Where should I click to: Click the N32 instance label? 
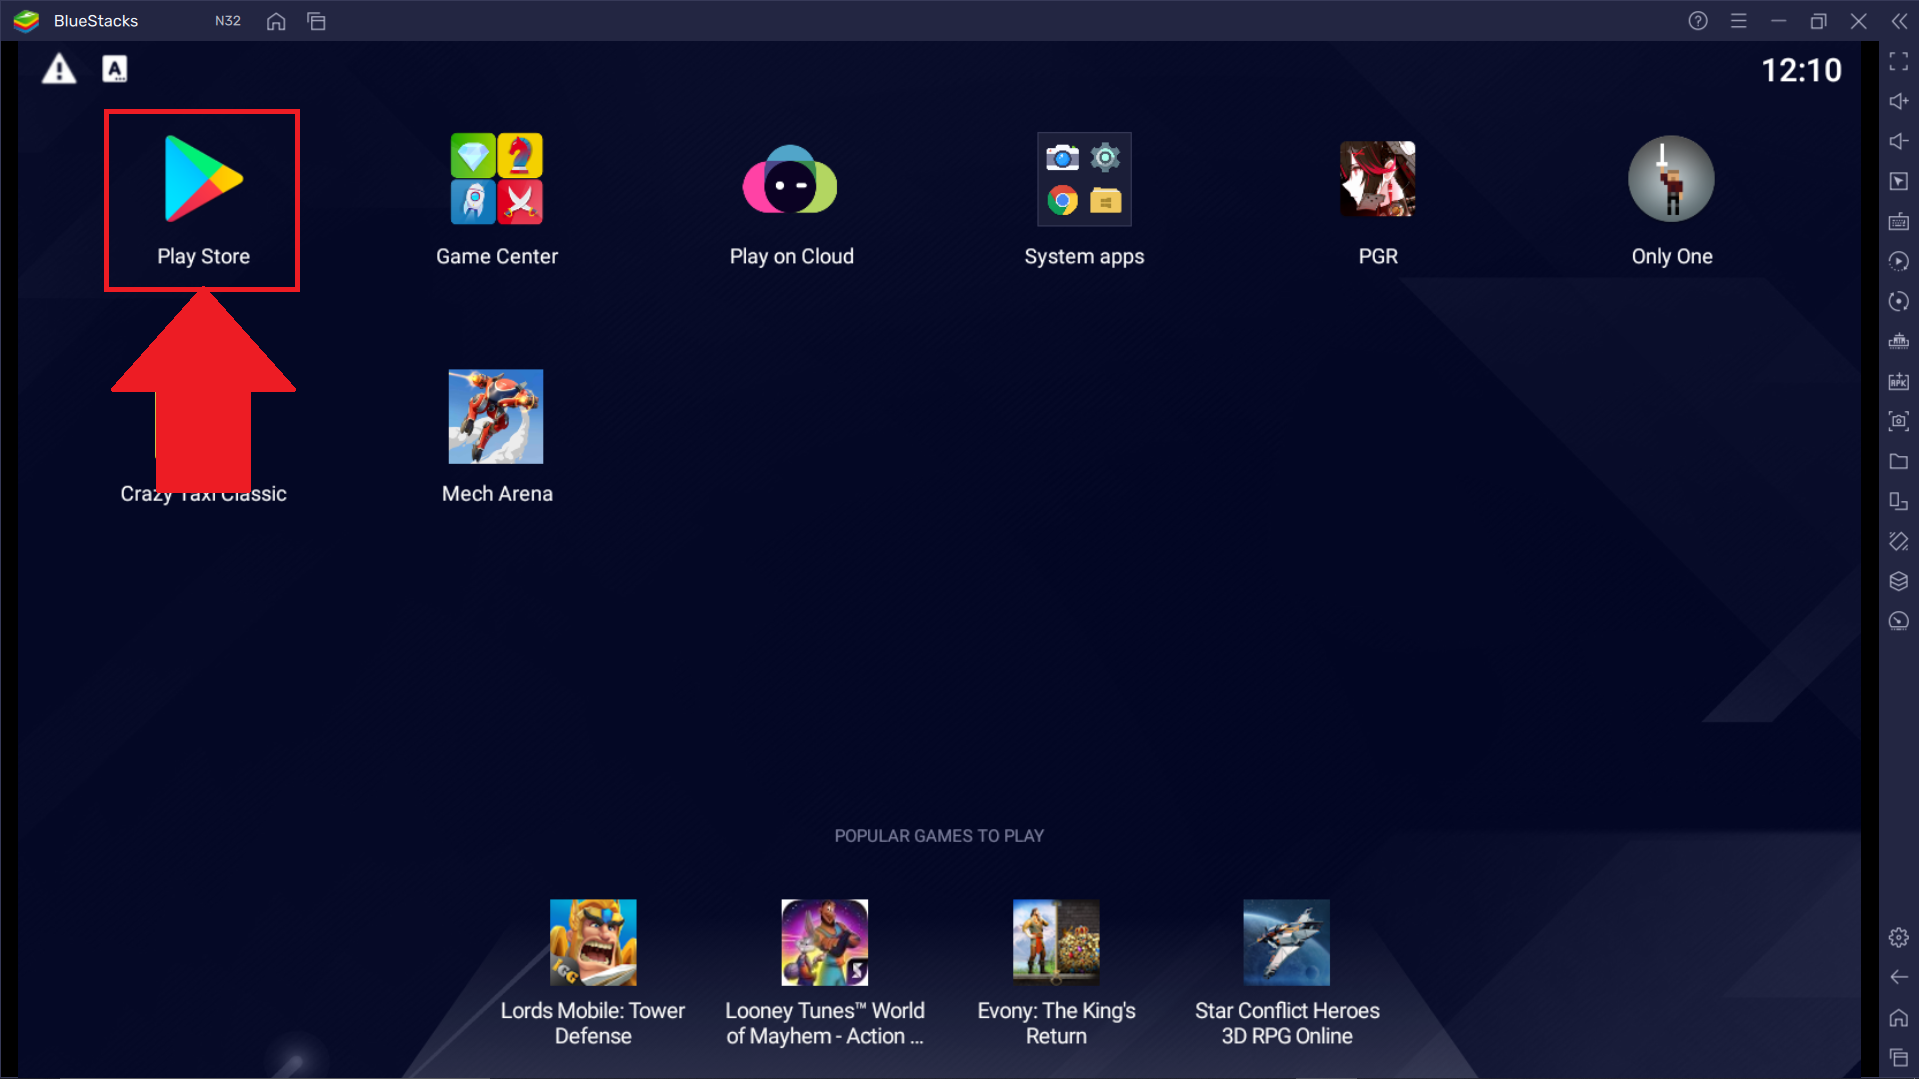coord(228,21)
